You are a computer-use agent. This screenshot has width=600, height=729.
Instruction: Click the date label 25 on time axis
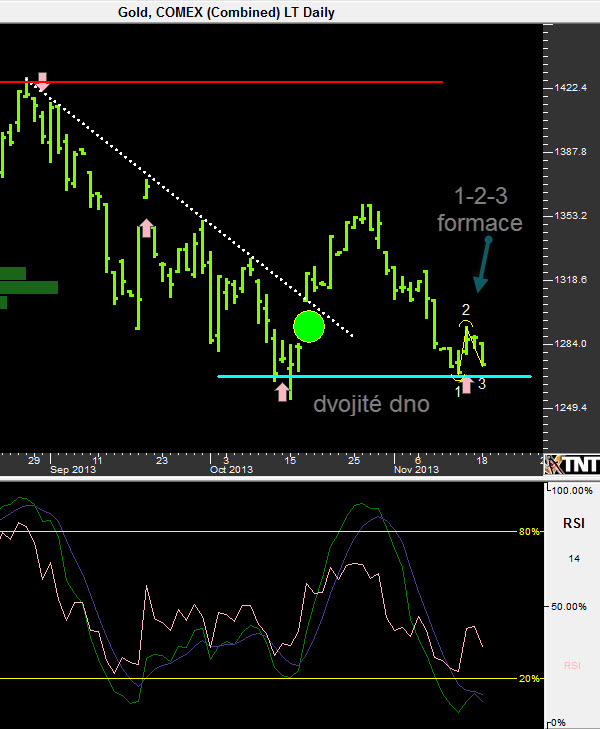(x=354, y=460)
